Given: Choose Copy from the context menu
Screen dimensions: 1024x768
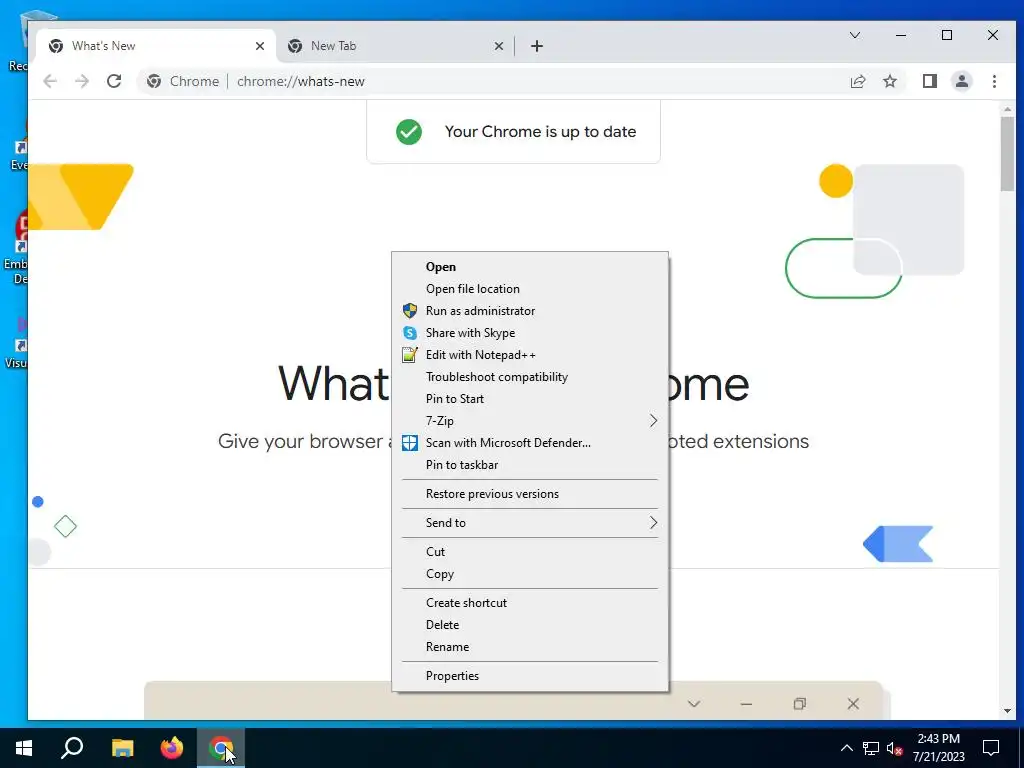Looking at the screenshot, I should tap(530, 574).
